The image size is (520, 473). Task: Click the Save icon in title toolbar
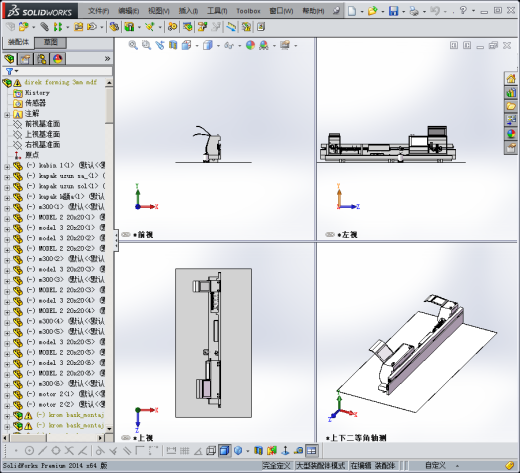tap(394, 11)
